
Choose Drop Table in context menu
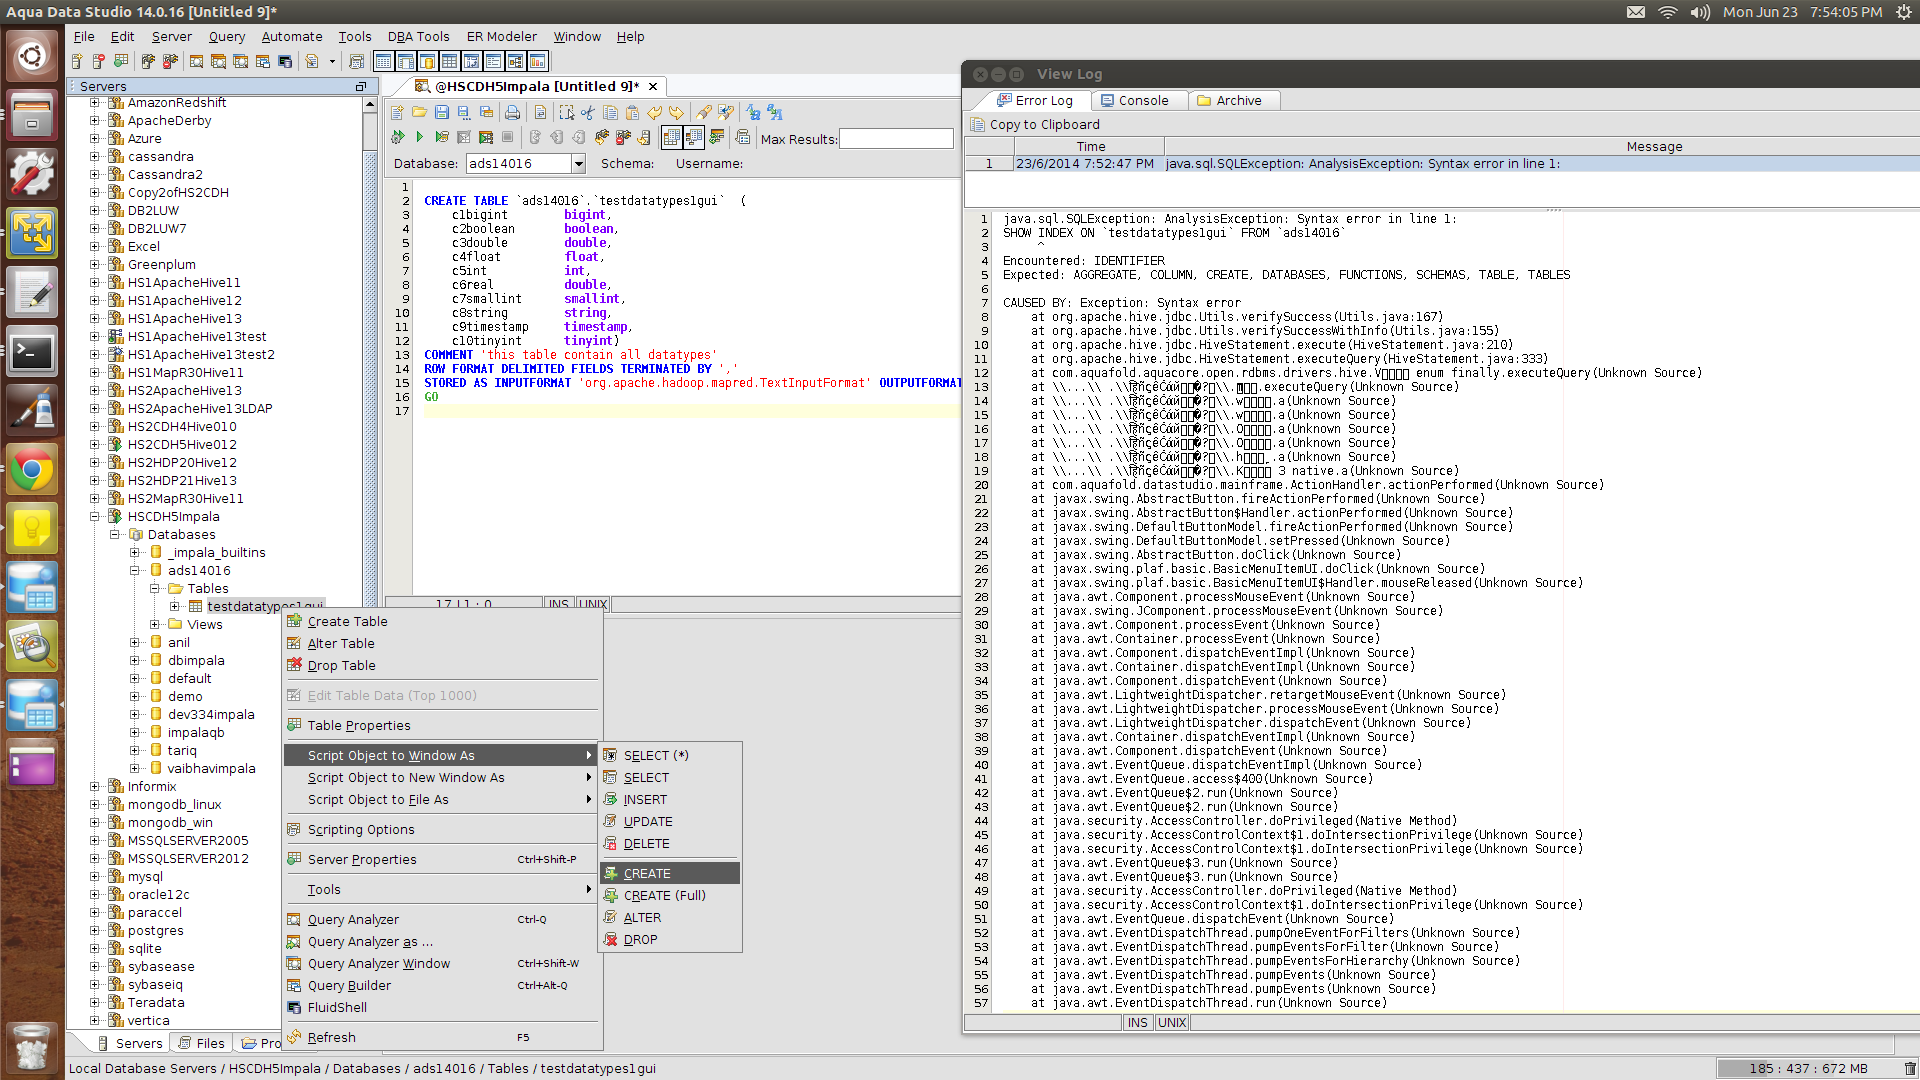(x=341, y=665)
